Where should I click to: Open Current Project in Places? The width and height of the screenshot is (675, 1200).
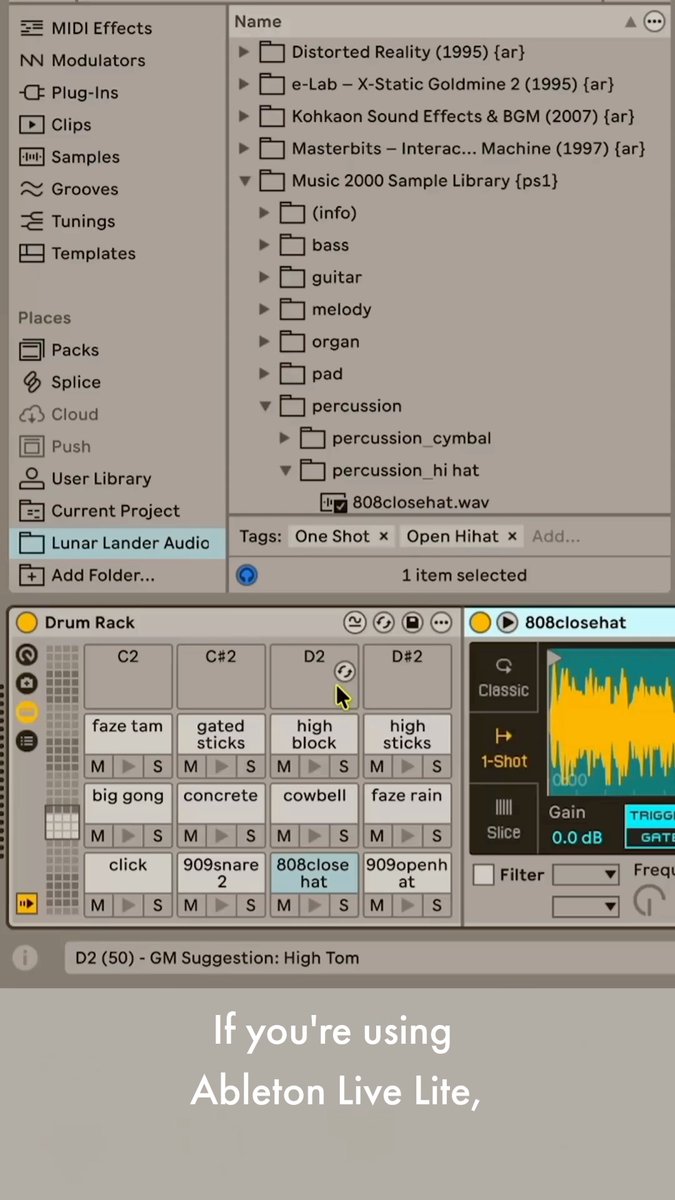click(x=100, y=510)
